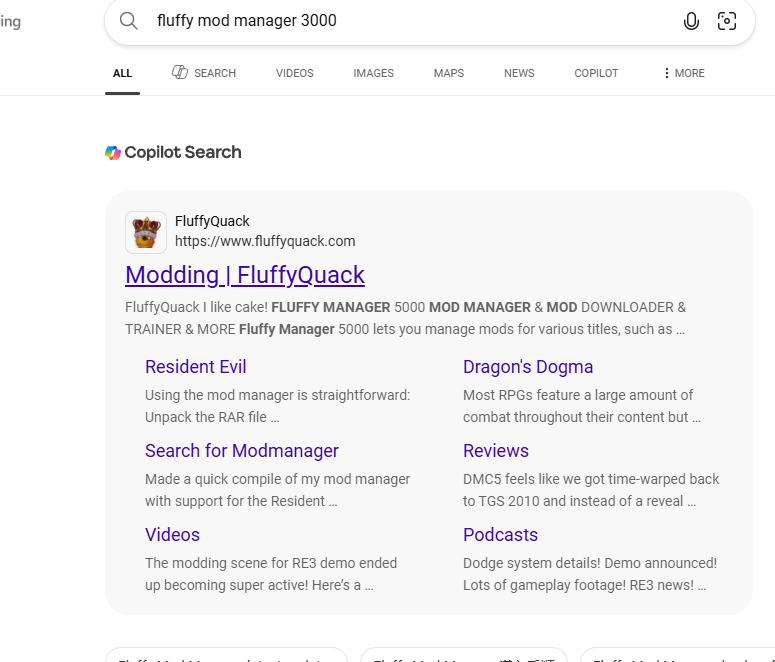Open visual search camera icon
The image size is (775, 662).
(x=727, y=21)
